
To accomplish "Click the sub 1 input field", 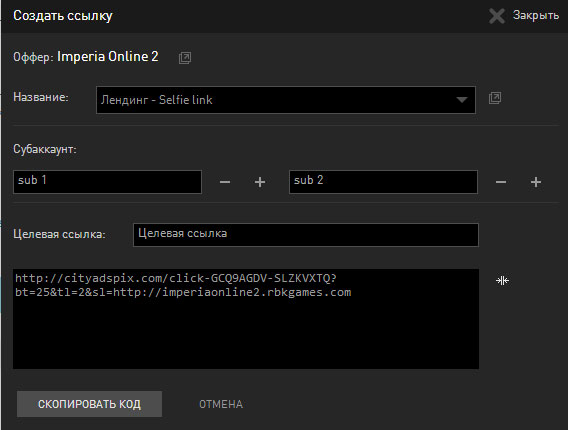I will tap(107, 182).
